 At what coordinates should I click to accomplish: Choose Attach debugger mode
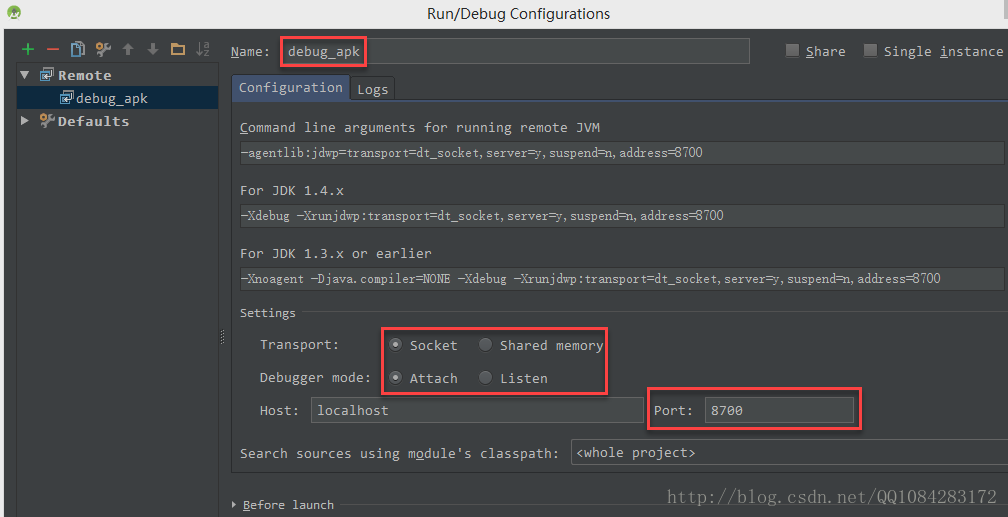tap(395, 377)
